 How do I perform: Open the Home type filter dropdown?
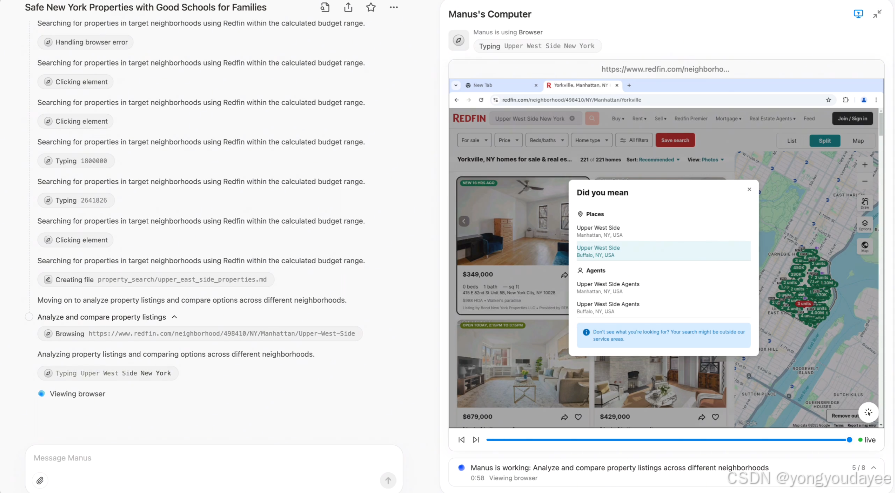591,140
